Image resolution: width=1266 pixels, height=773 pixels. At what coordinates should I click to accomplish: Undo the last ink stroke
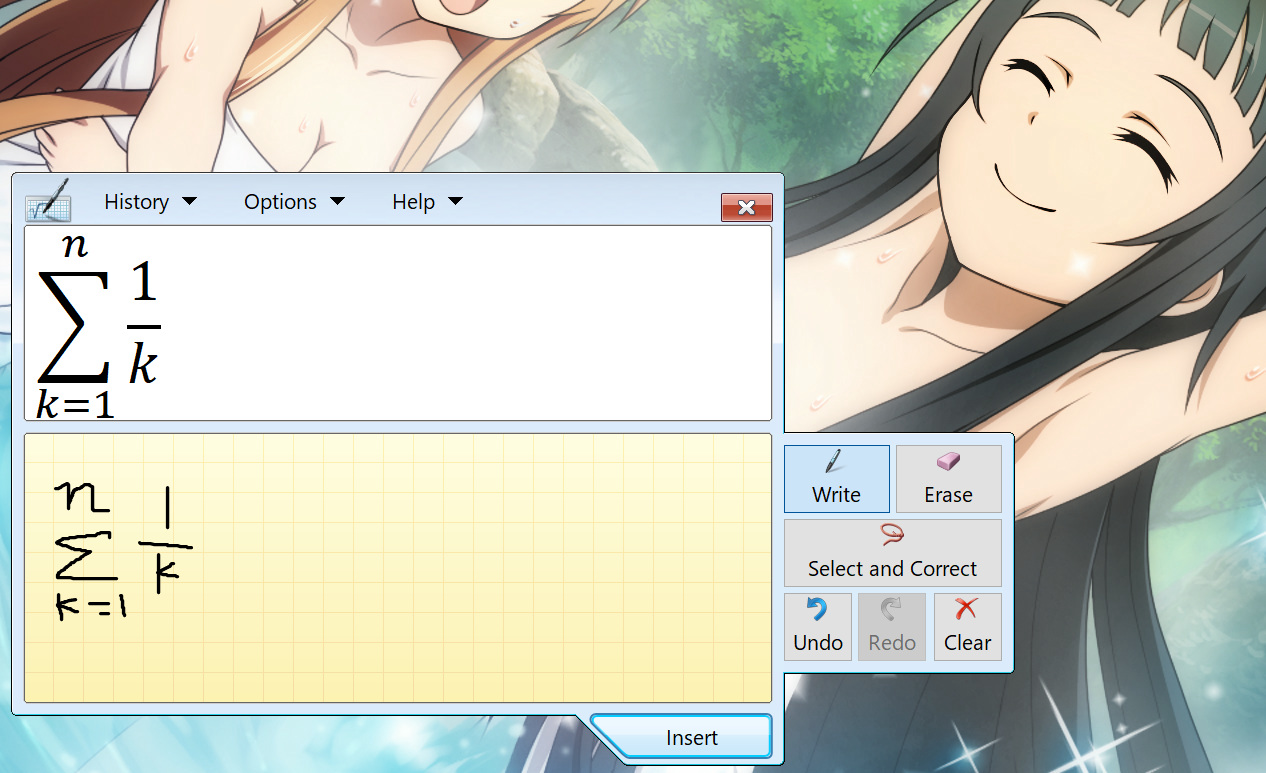818,627
